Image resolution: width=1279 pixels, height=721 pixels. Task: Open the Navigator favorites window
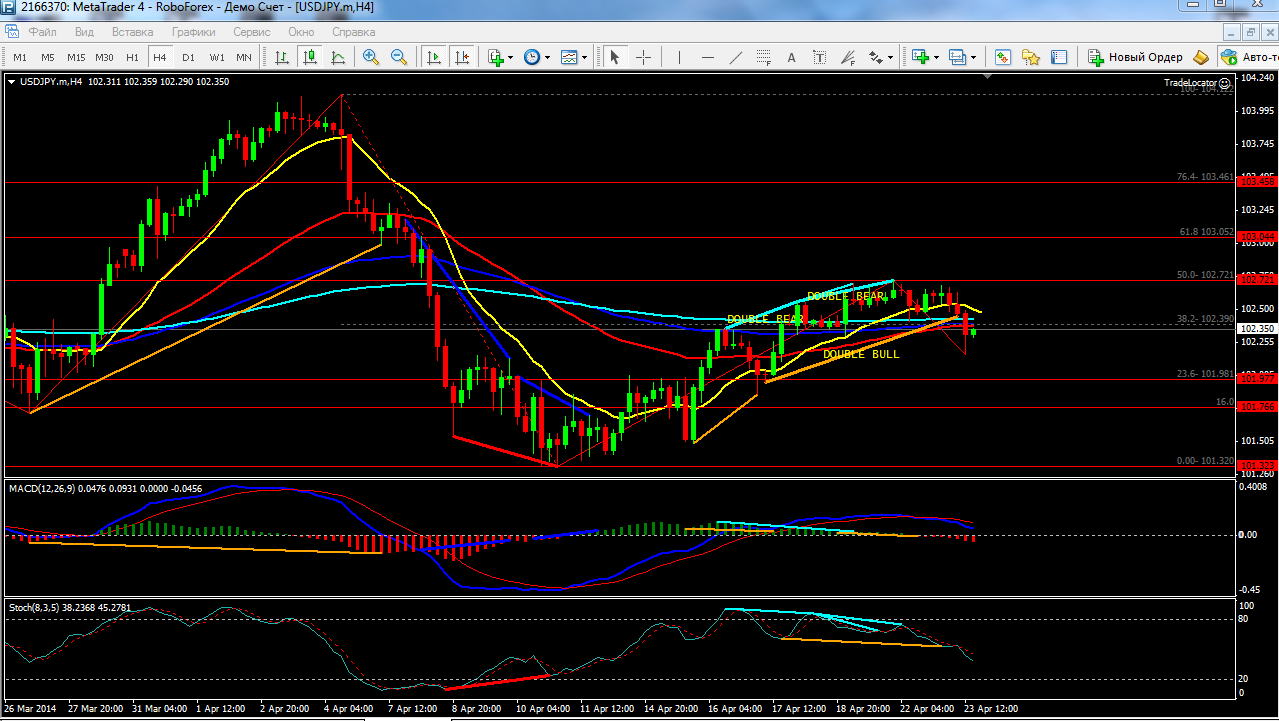click(1030, 57)
